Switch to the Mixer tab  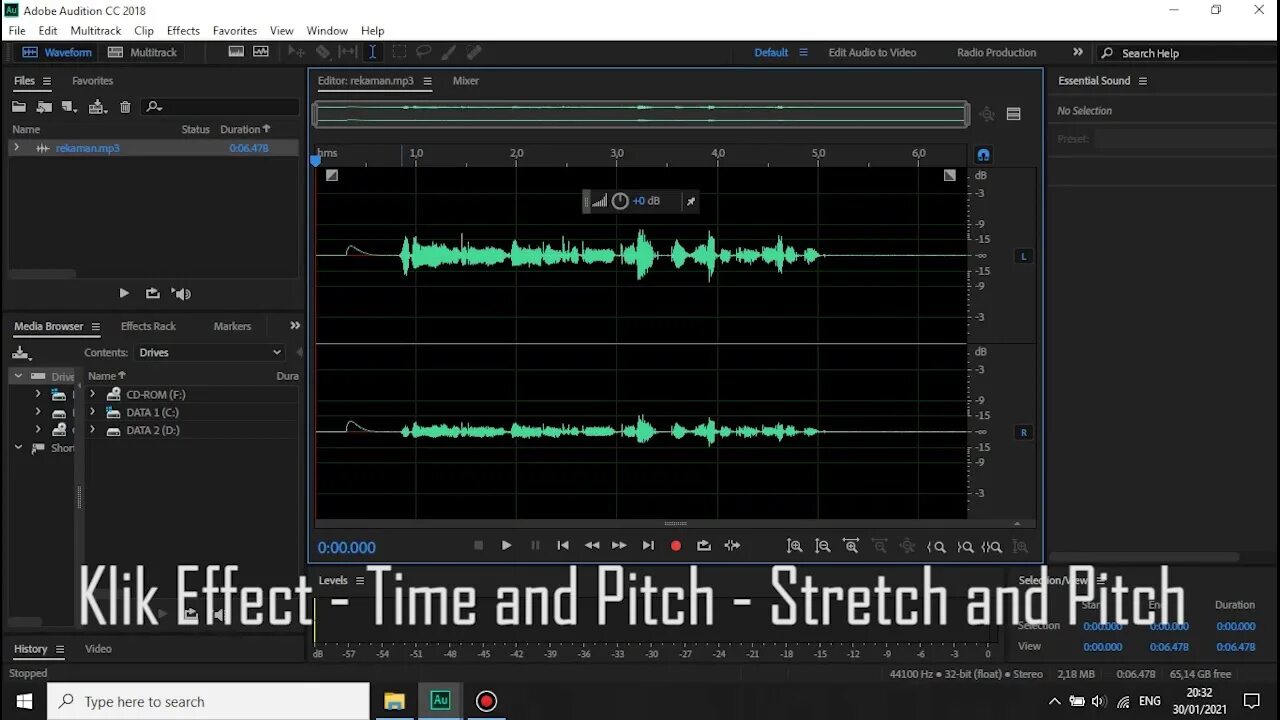coord(466,81)
